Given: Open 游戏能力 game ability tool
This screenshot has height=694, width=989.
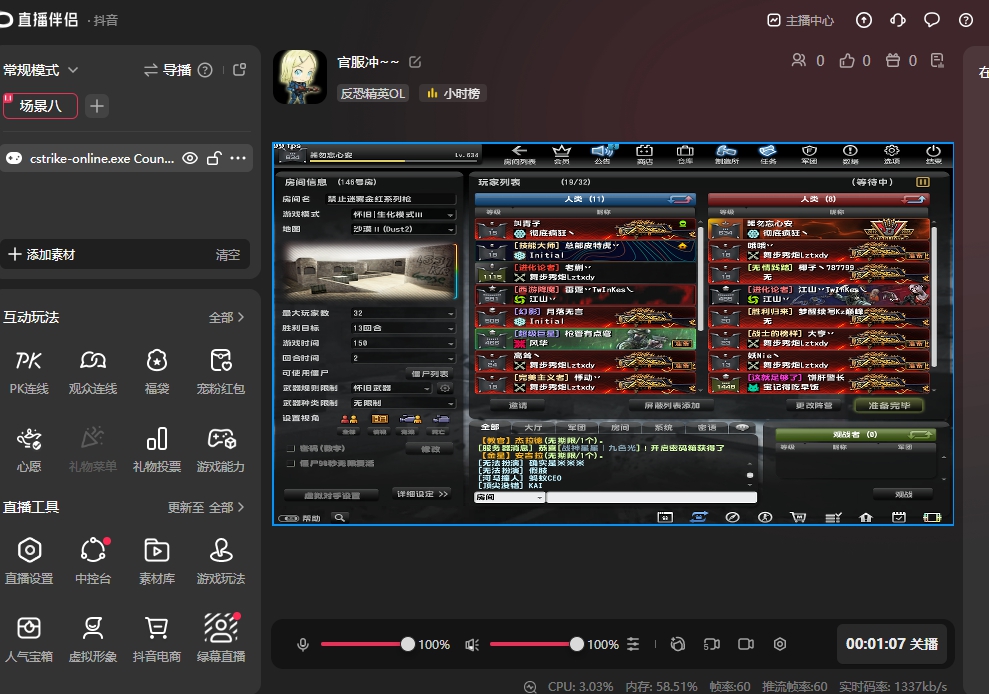Looking at the screenshot, I should pyautogui.click(x=221, y=450).
